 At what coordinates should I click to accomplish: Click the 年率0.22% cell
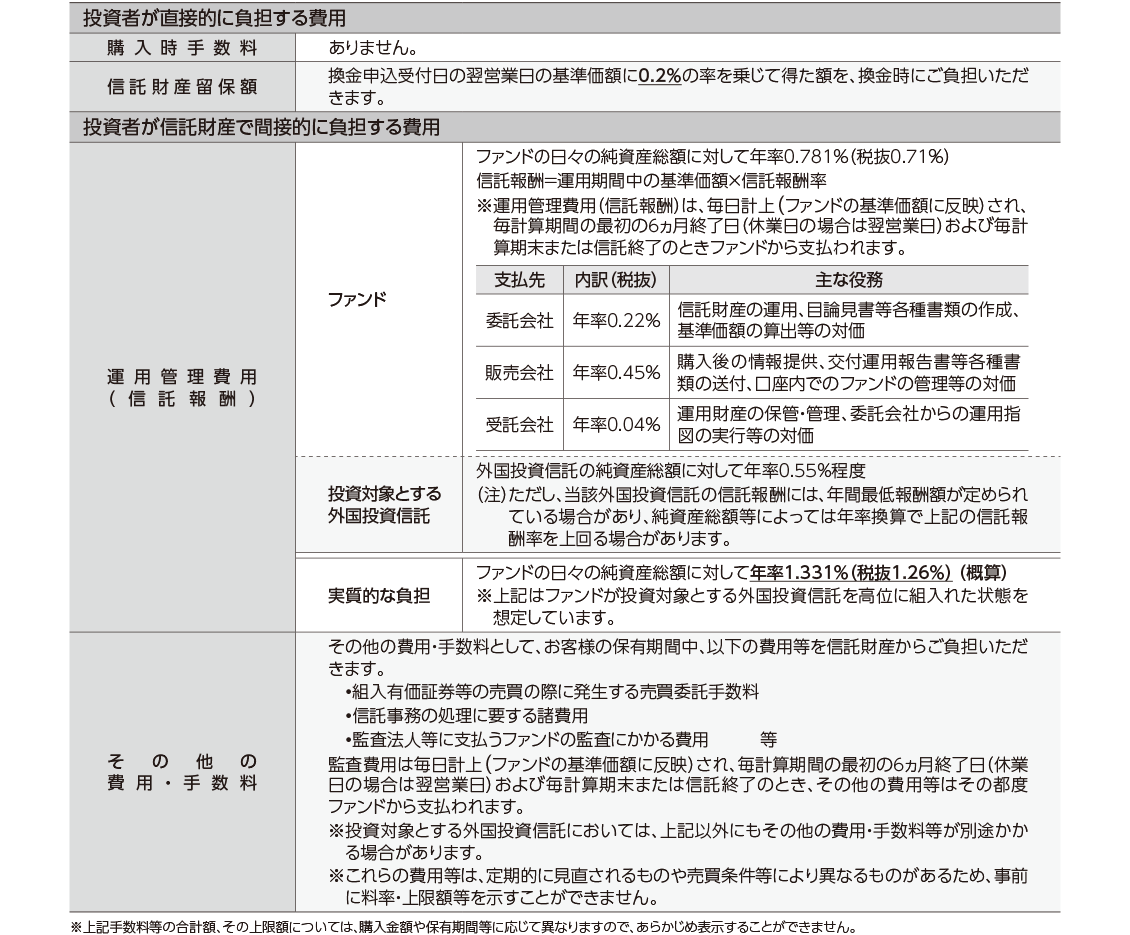tap(616, 320)
